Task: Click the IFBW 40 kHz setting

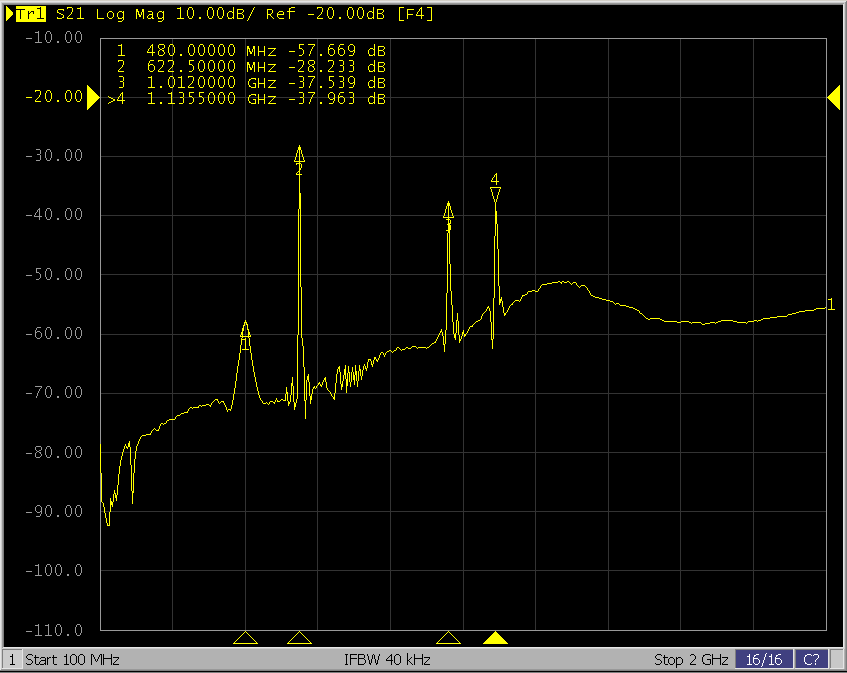Action: (387, 660)
